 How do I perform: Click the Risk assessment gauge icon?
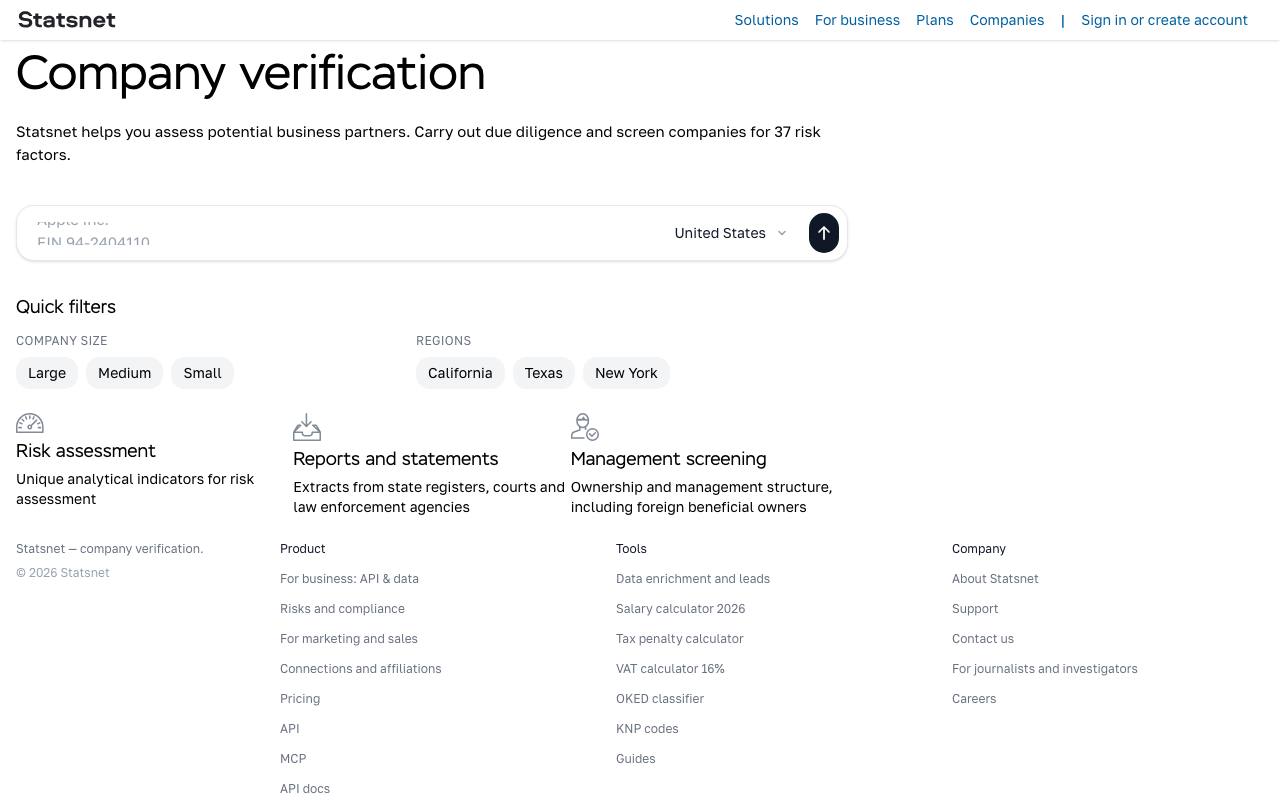30,424
